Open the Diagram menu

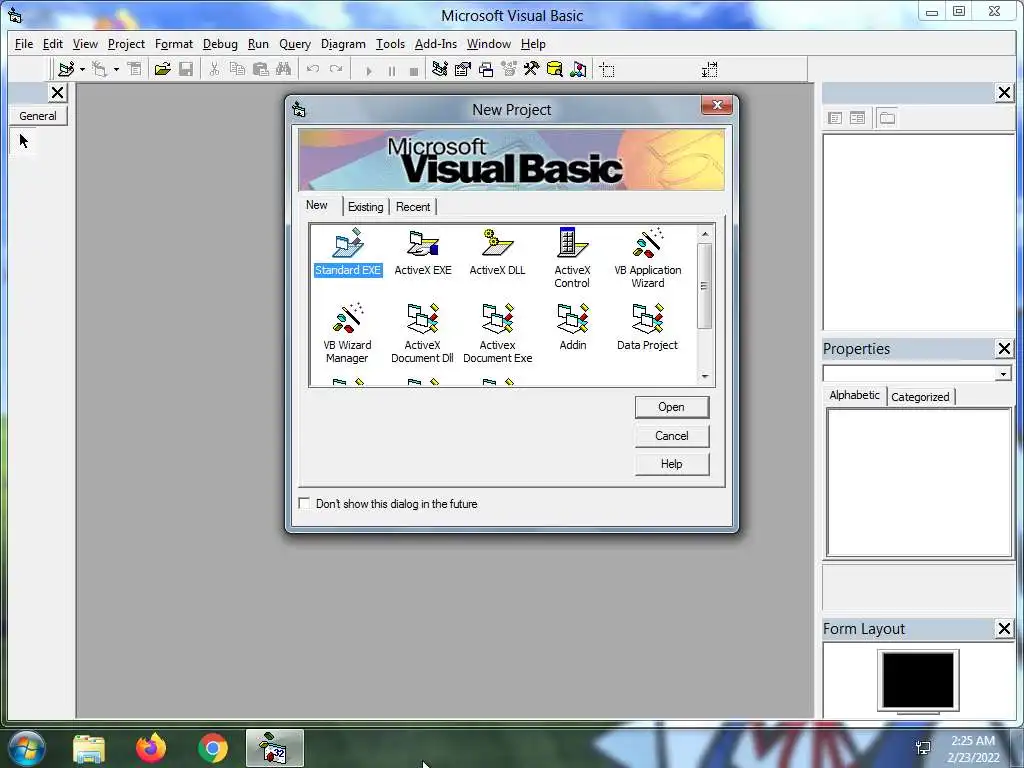343,44
